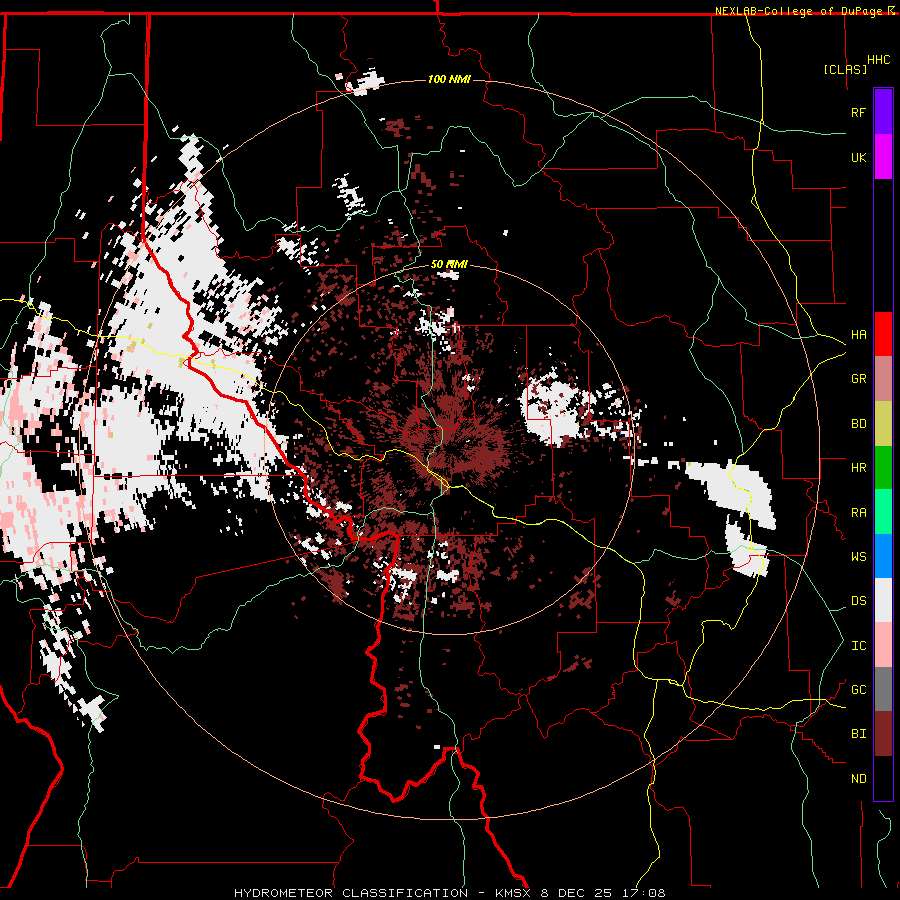Click the BI dark red legend swatch

click(x=883, y=734)
